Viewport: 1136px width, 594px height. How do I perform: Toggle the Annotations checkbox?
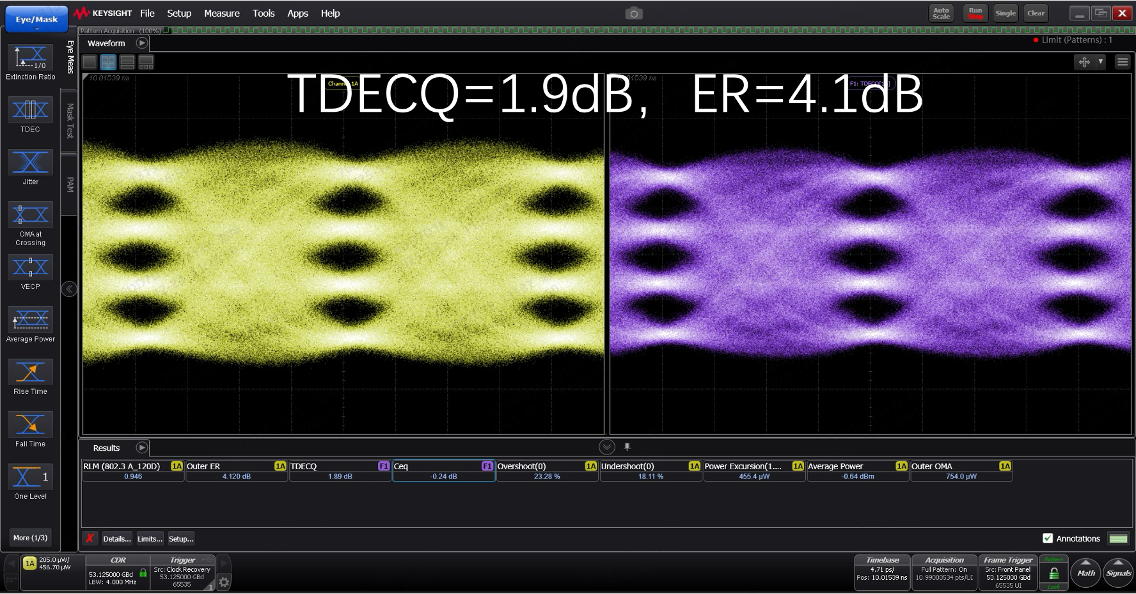tap(1048, 538)
